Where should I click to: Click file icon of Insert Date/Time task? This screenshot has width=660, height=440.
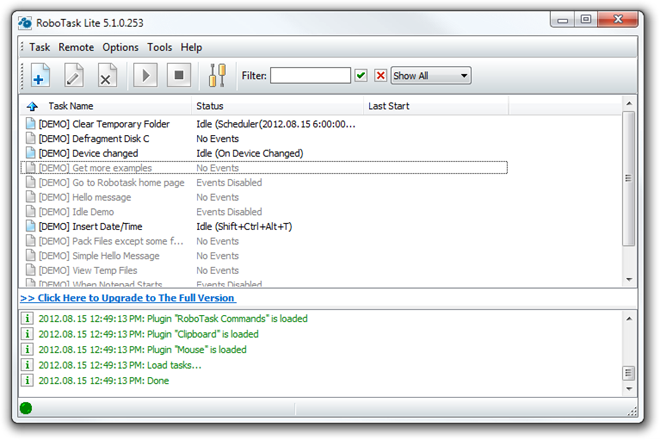(x=30, y=227)
